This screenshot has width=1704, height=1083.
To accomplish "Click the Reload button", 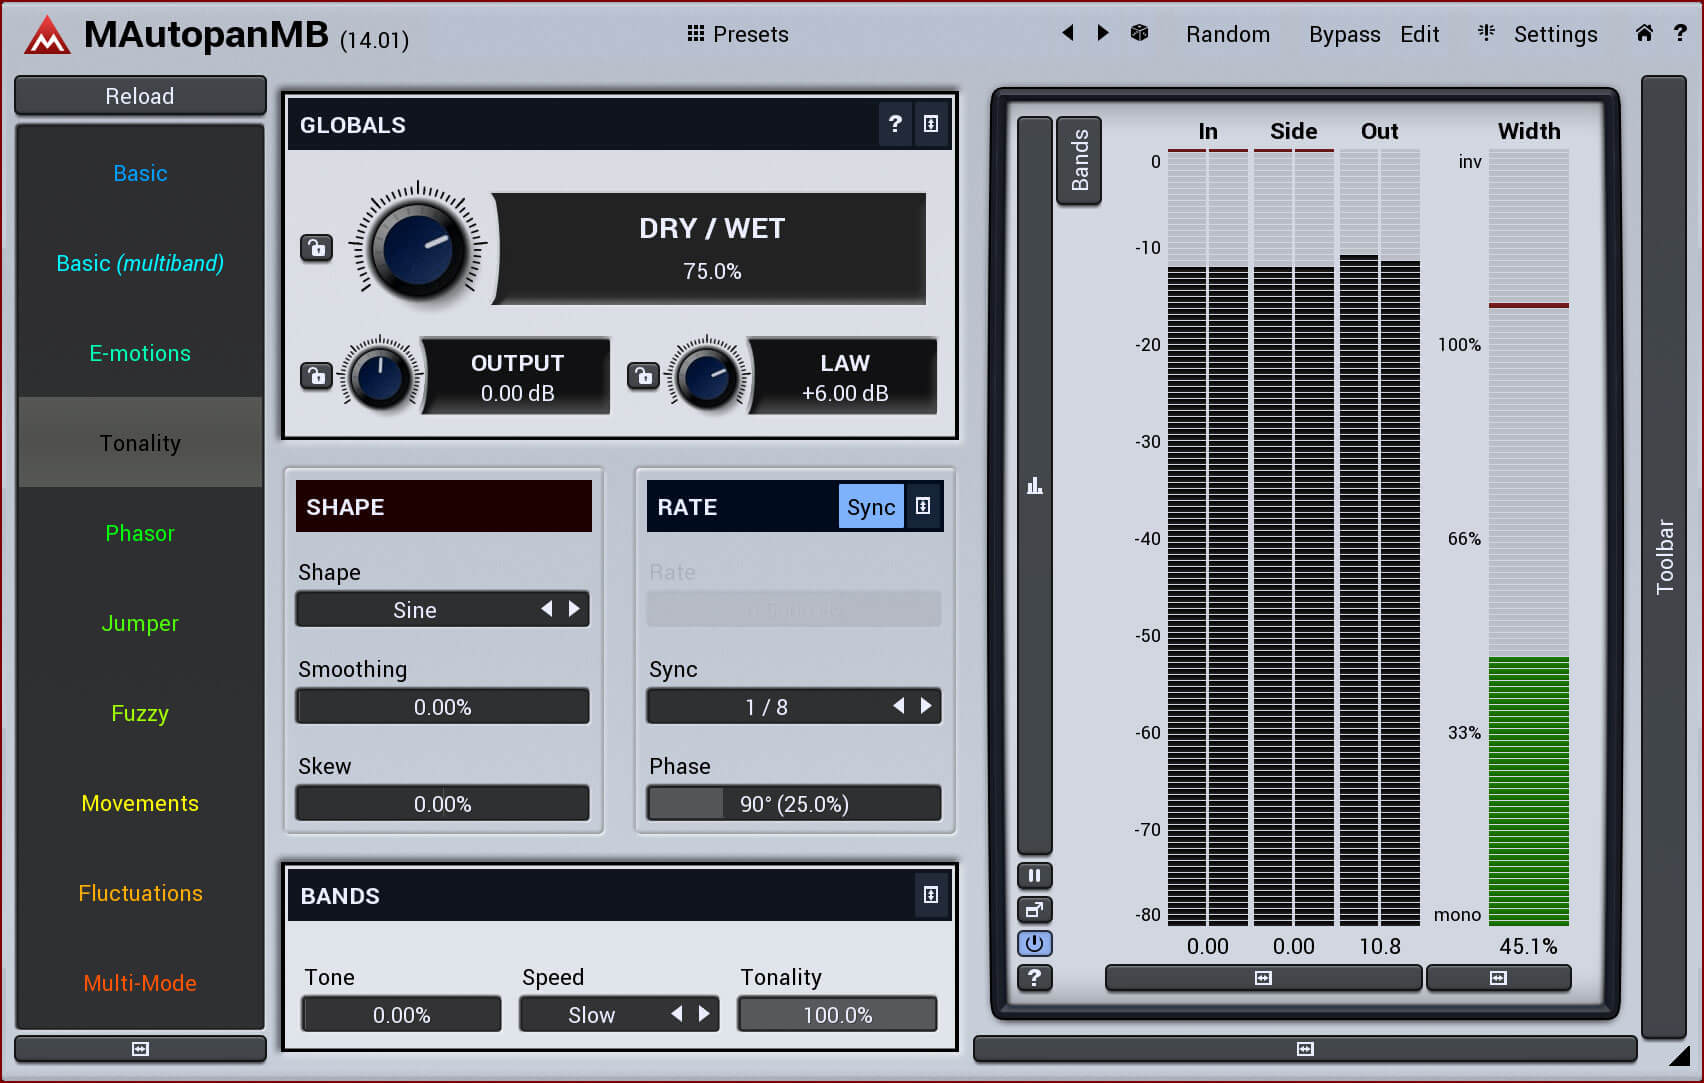I will pyautogui.click(x=140, y=96).
